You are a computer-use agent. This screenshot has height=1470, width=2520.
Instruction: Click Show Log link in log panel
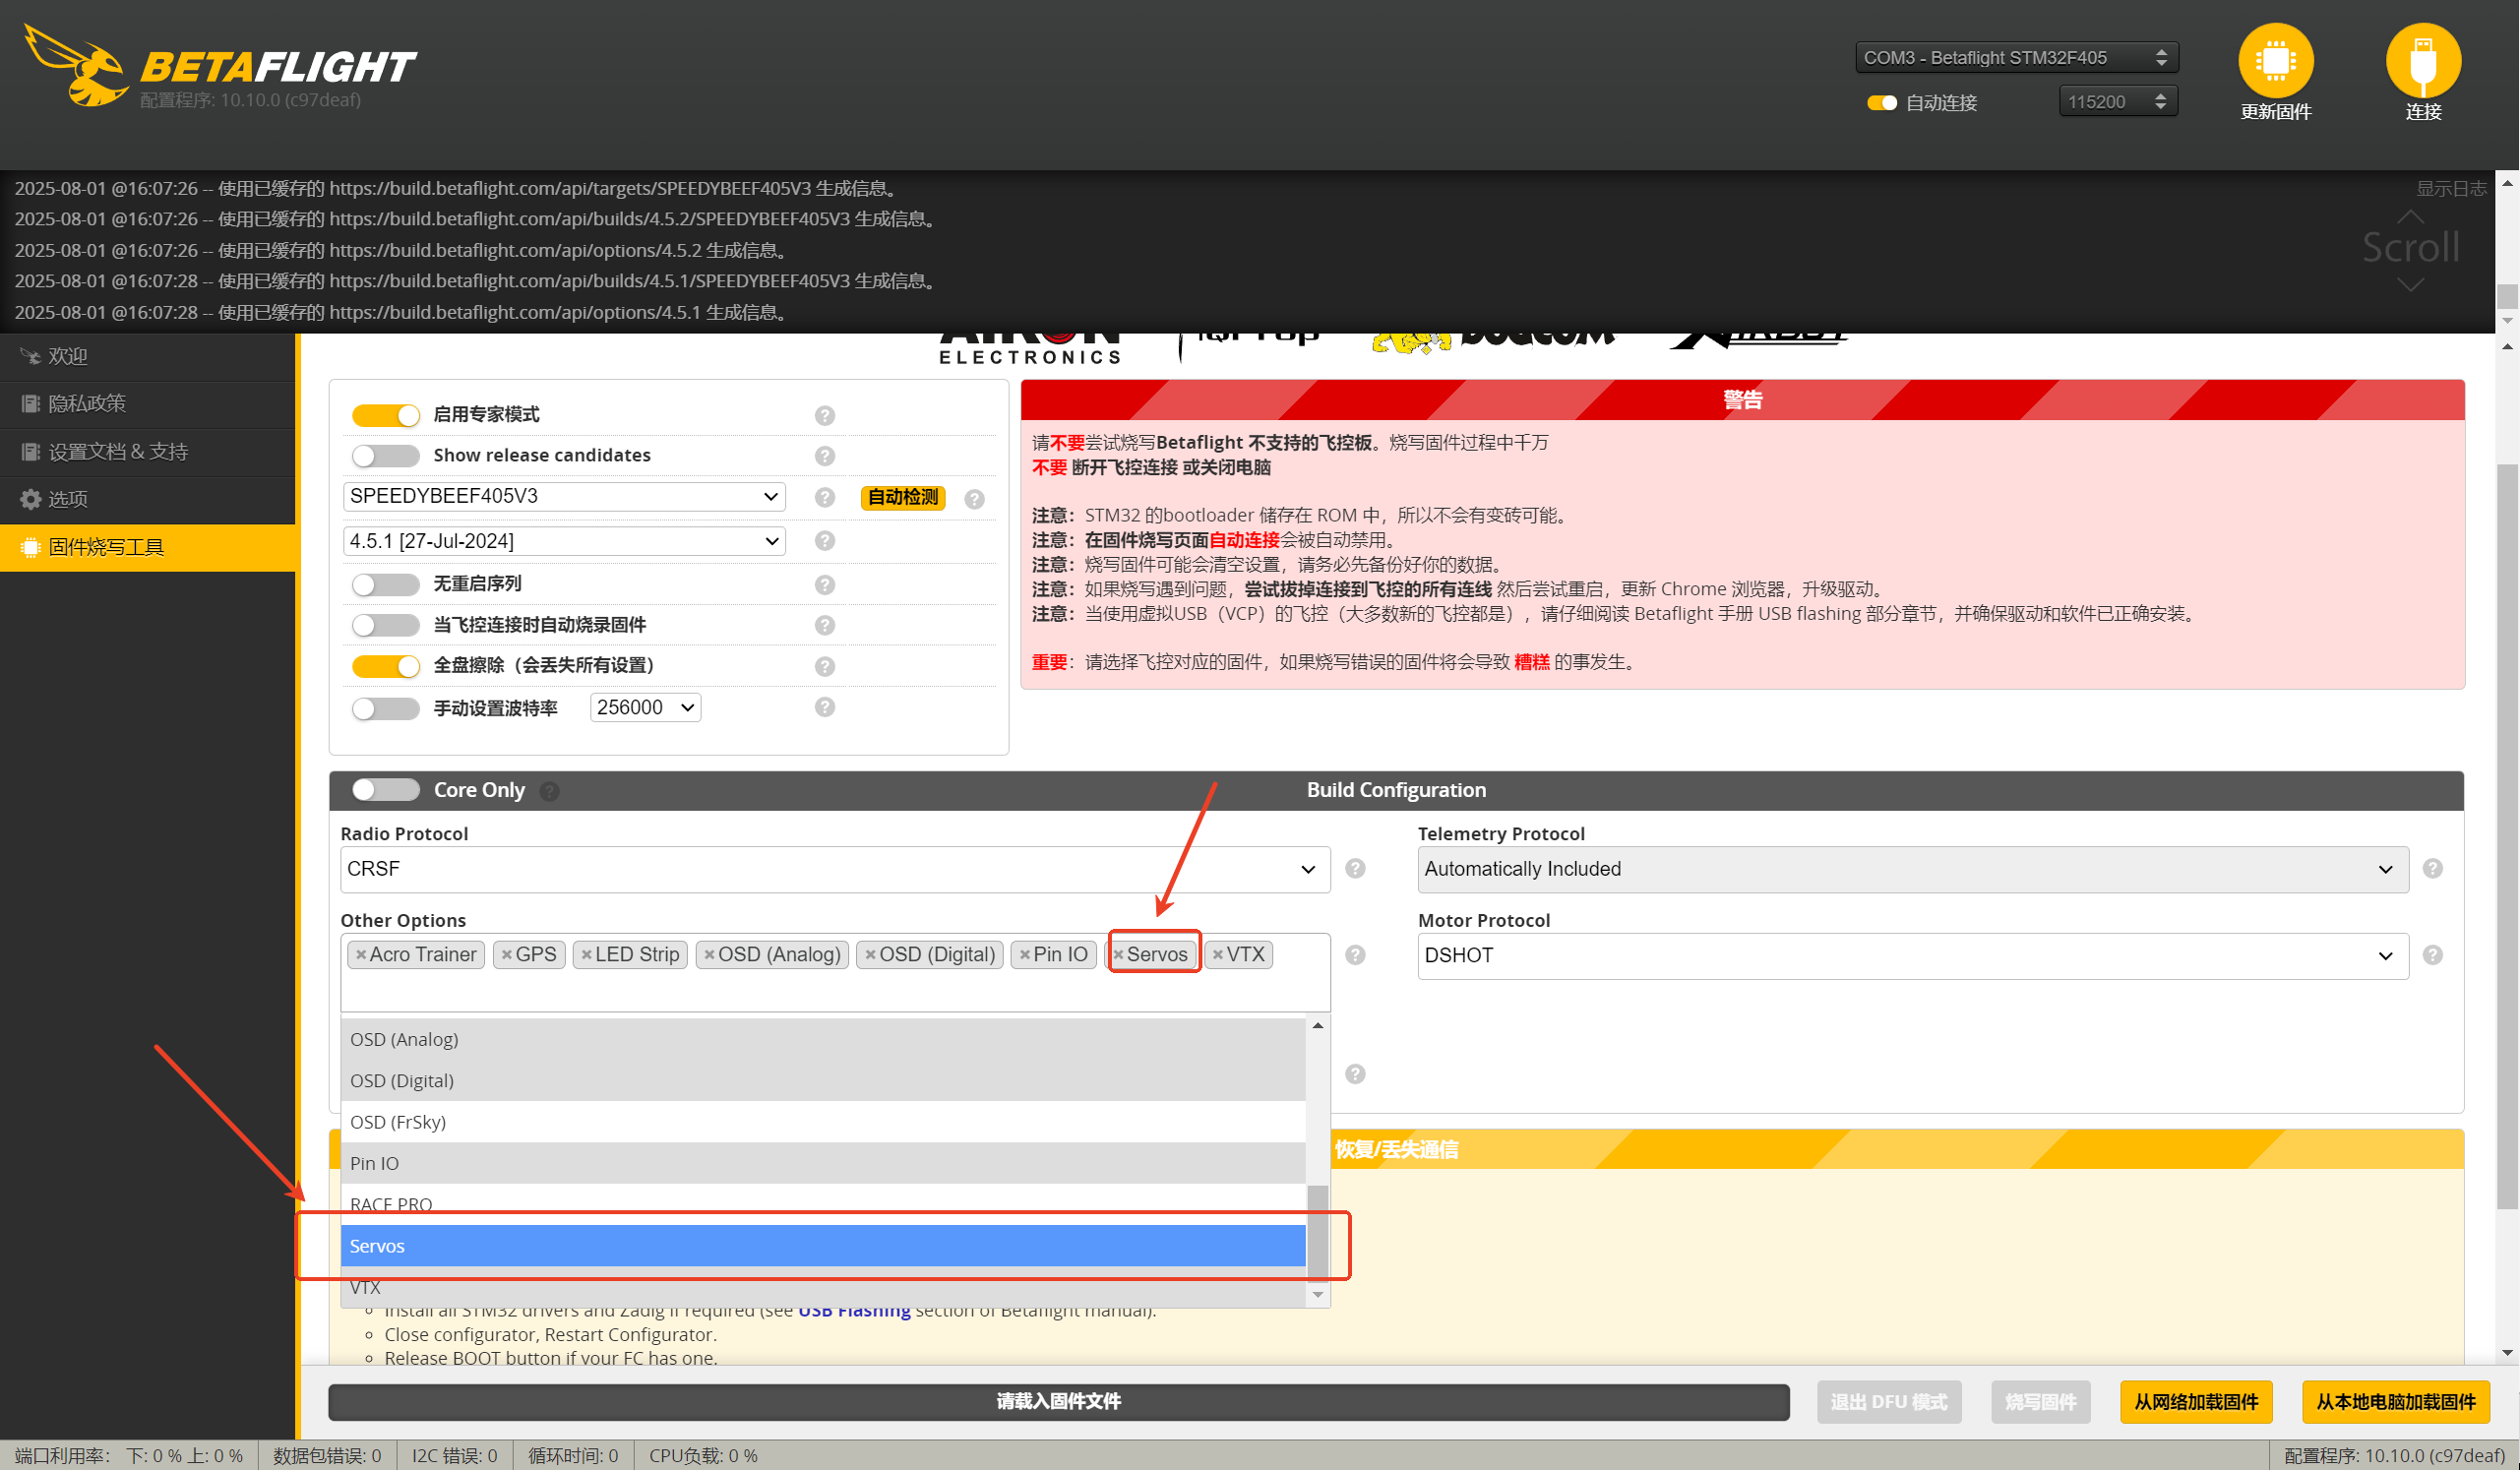click(2451, 188)
